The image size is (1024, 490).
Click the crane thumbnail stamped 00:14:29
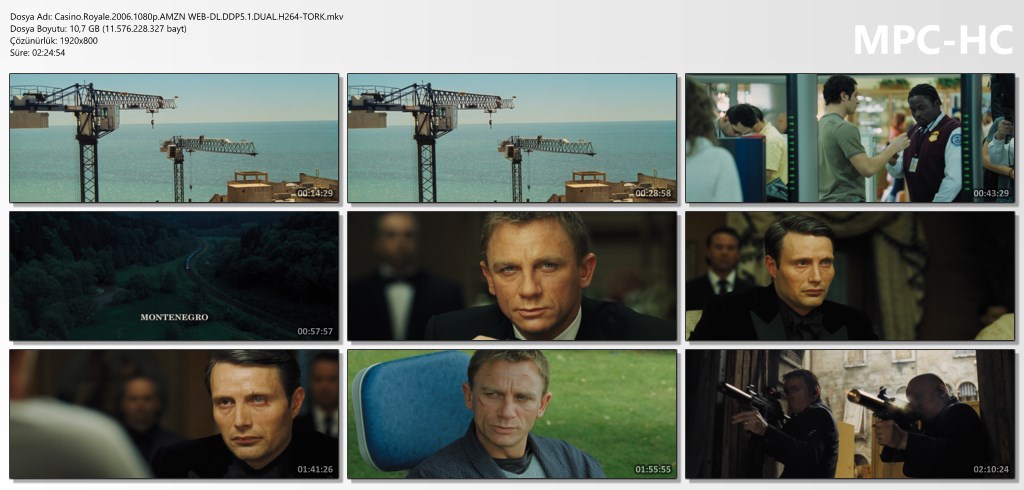click(174, 138)
